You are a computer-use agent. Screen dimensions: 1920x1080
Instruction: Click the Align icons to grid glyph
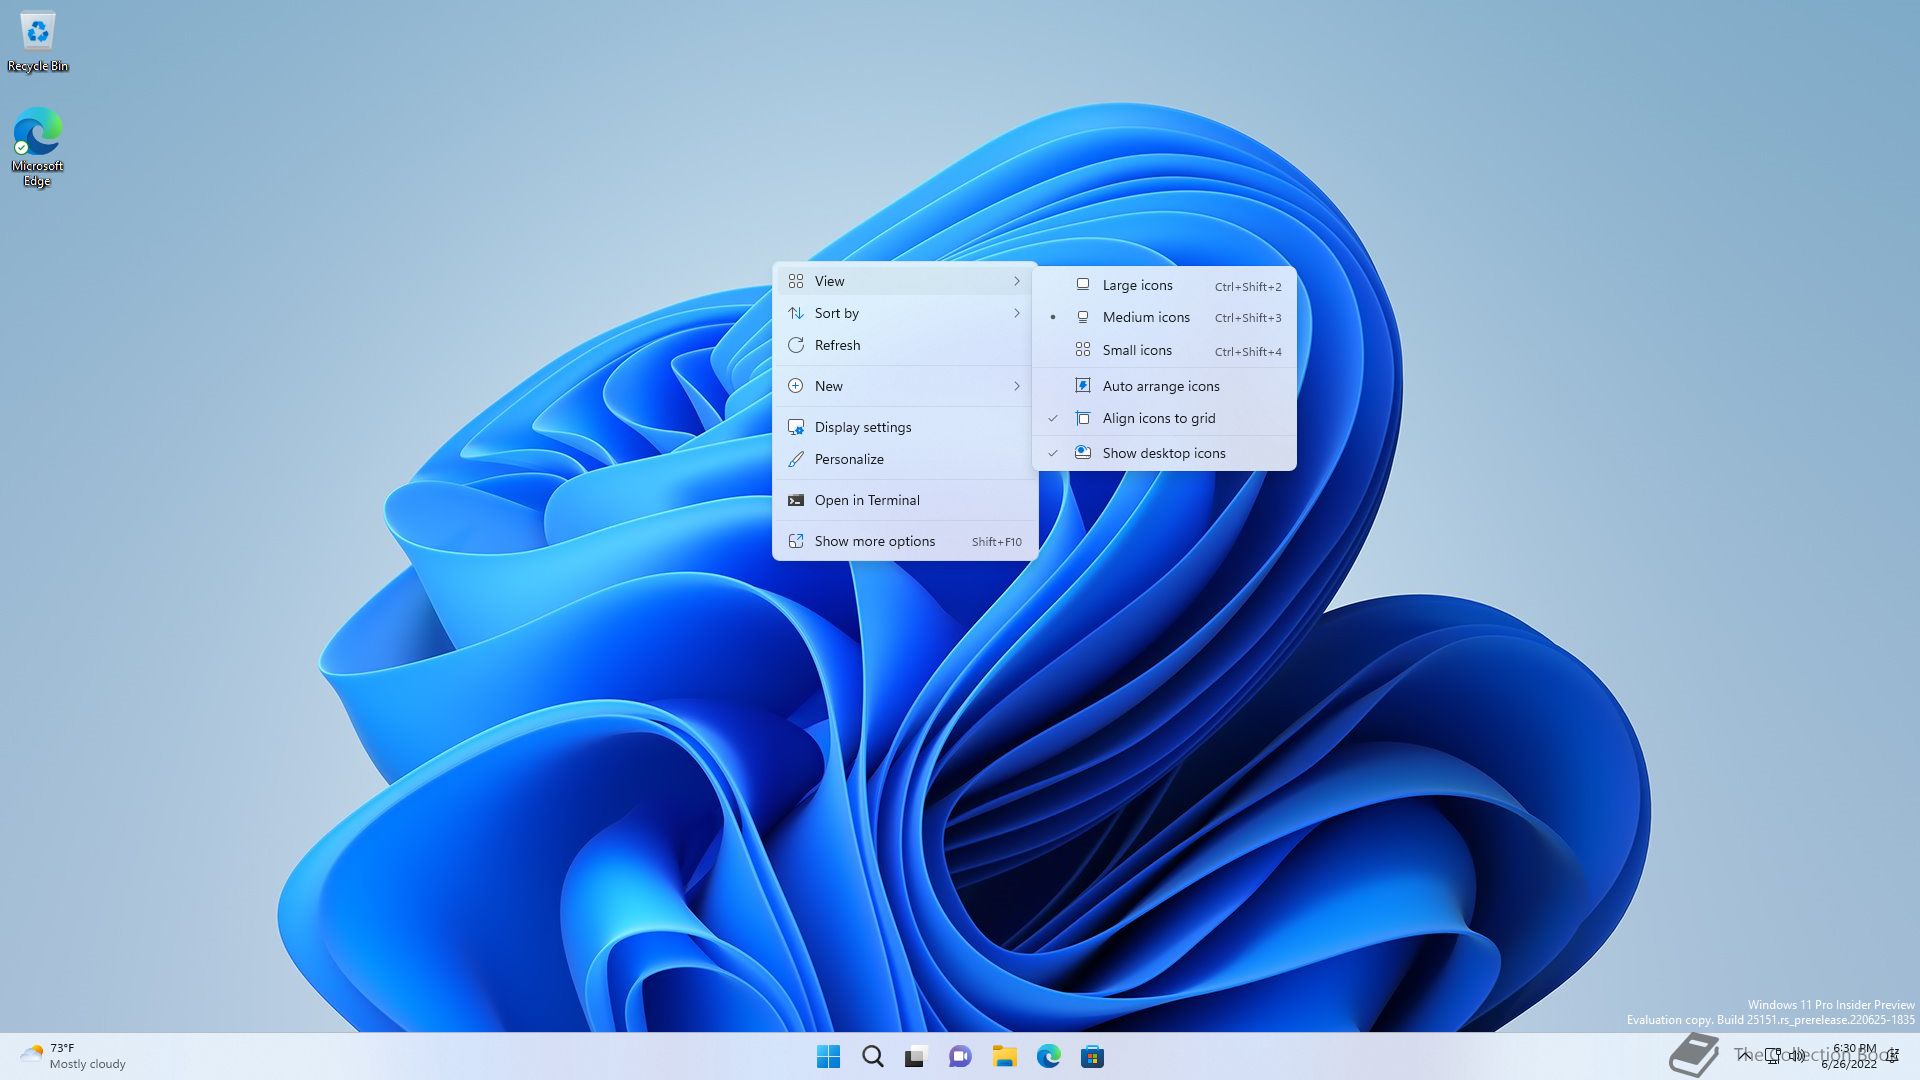[x=1083, y=418]
